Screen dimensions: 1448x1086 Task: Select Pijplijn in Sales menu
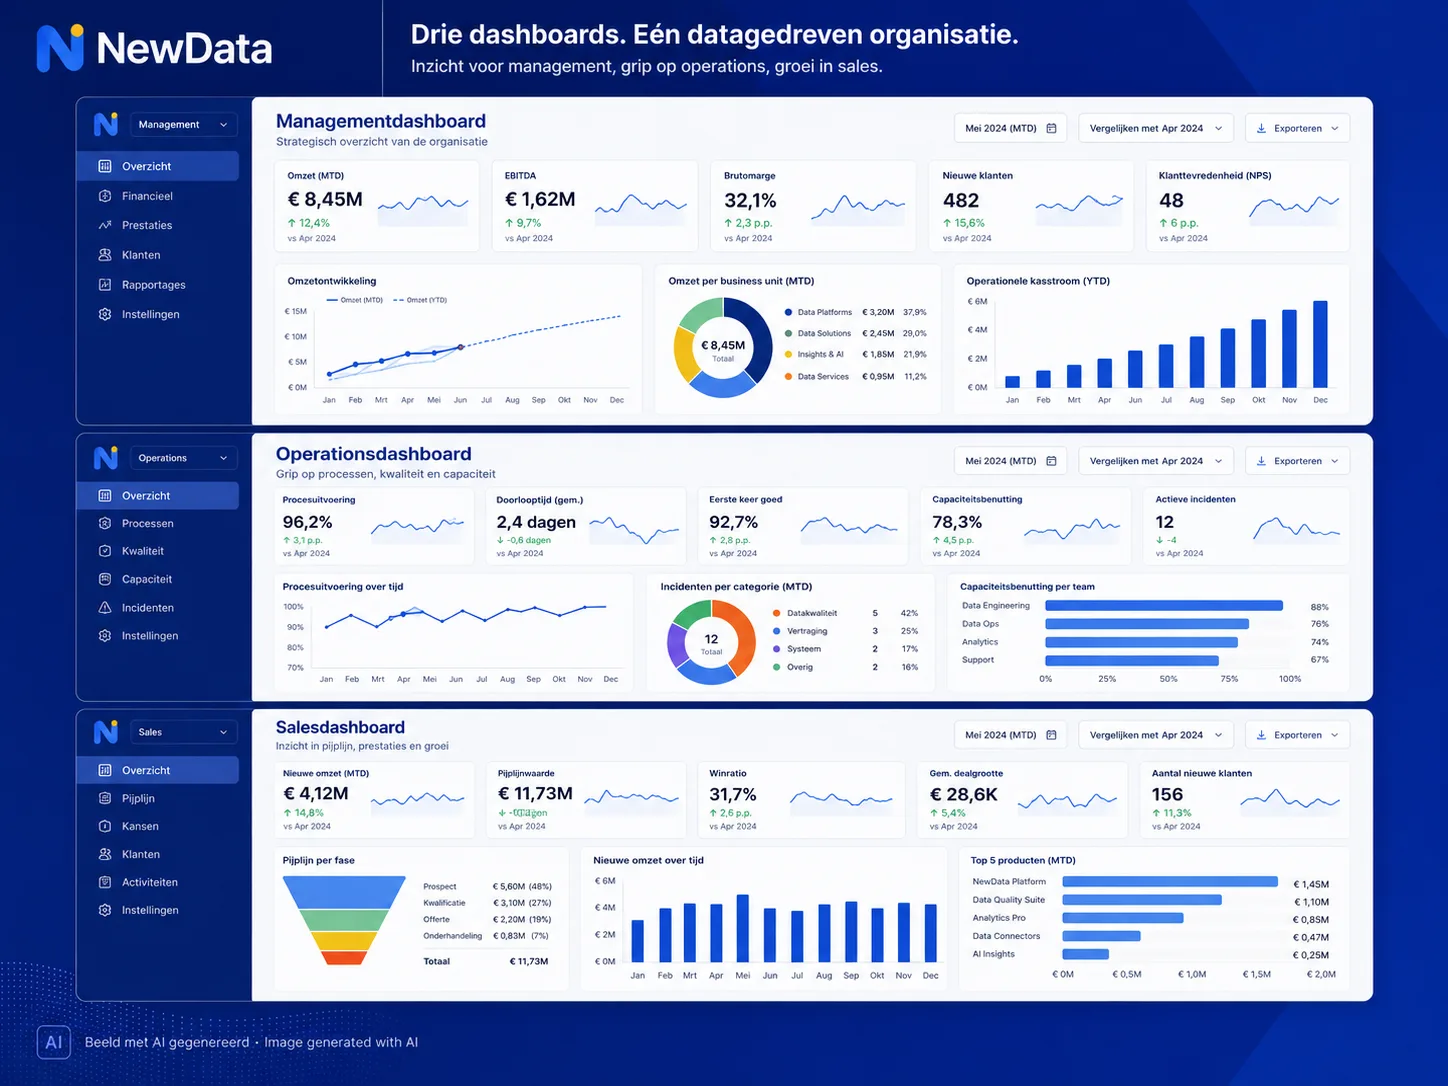tap(158, 798)
